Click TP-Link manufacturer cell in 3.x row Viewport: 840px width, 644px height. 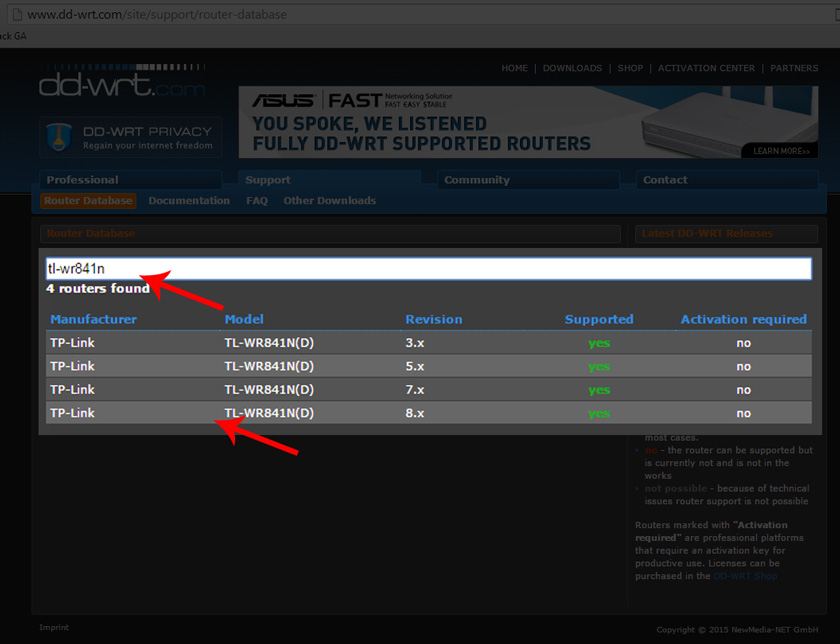[x=72, y=343]
